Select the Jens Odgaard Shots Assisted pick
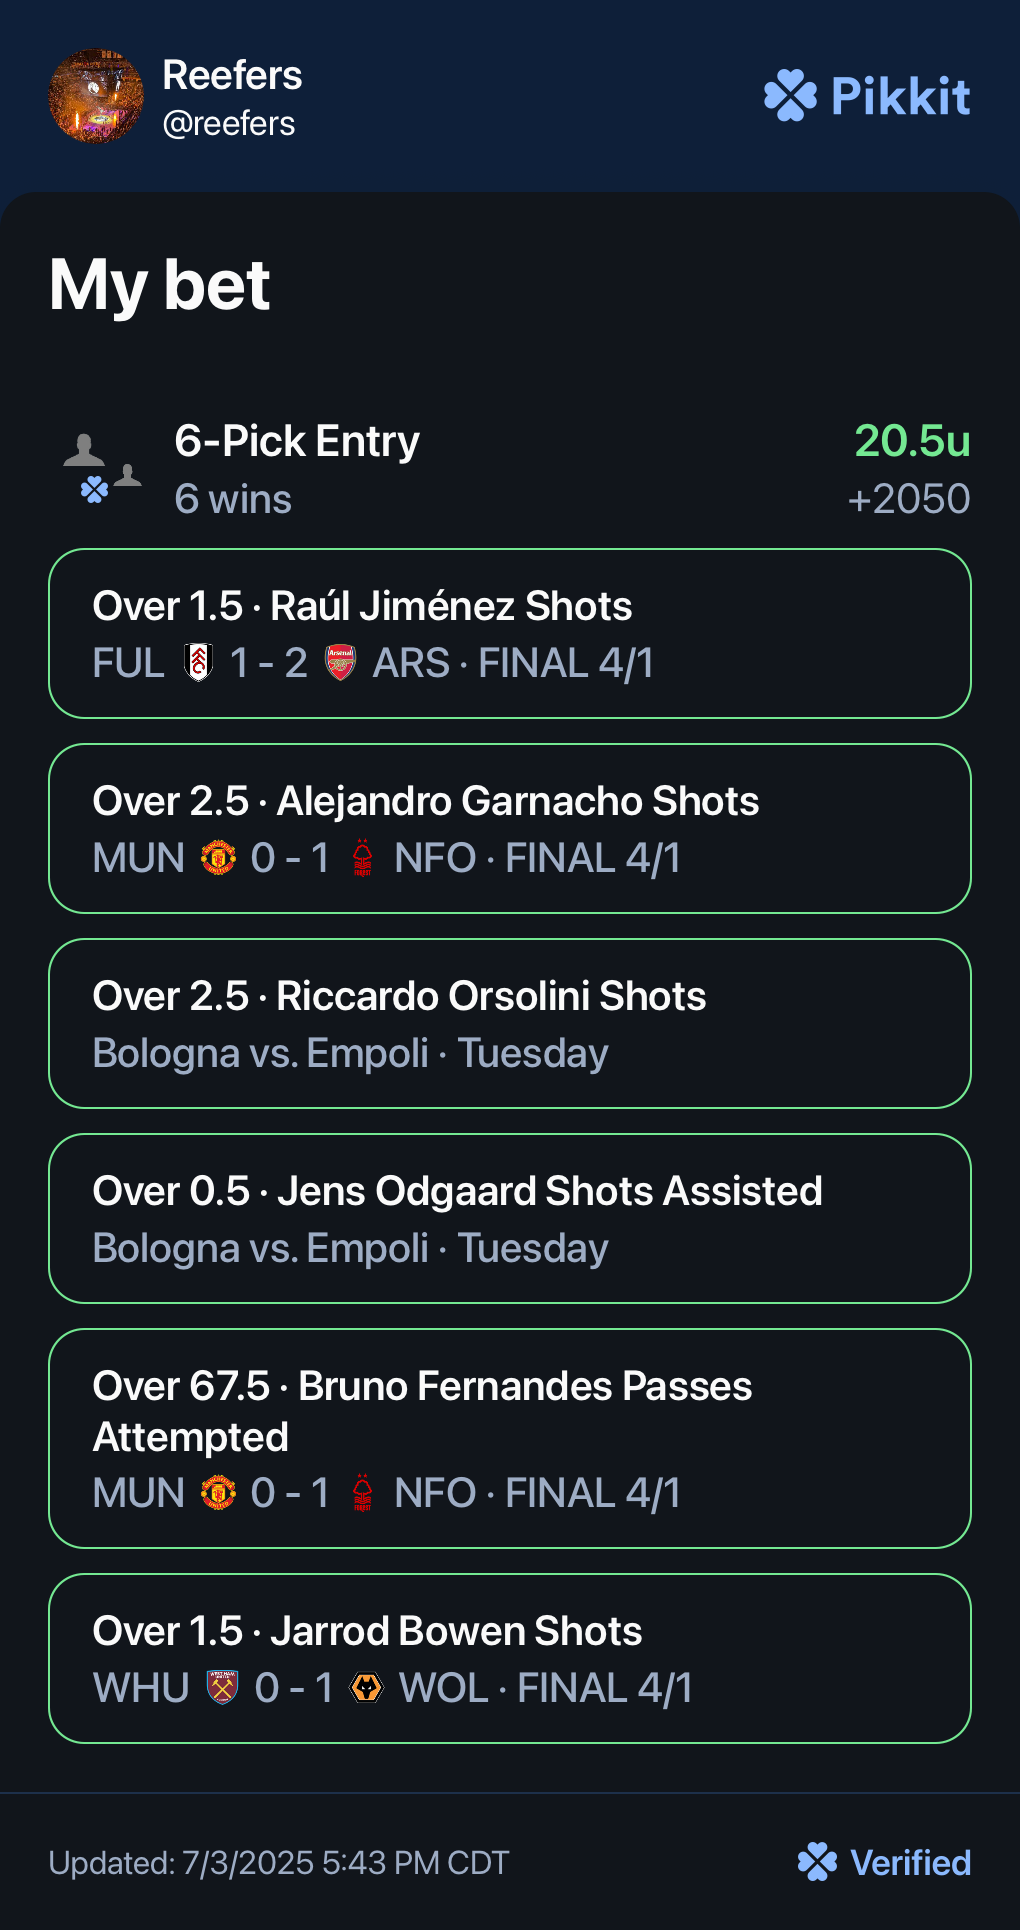1020x1930 pixels. pyautogui.click(x=510, y=1219)
